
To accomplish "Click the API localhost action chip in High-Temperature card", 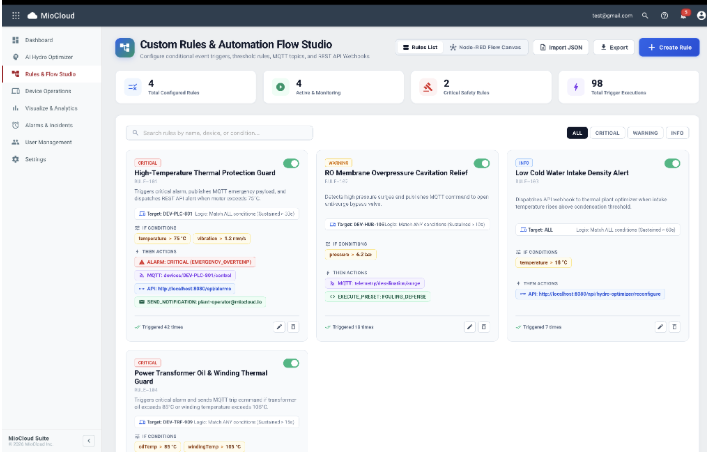I will [x=185, y=289].
